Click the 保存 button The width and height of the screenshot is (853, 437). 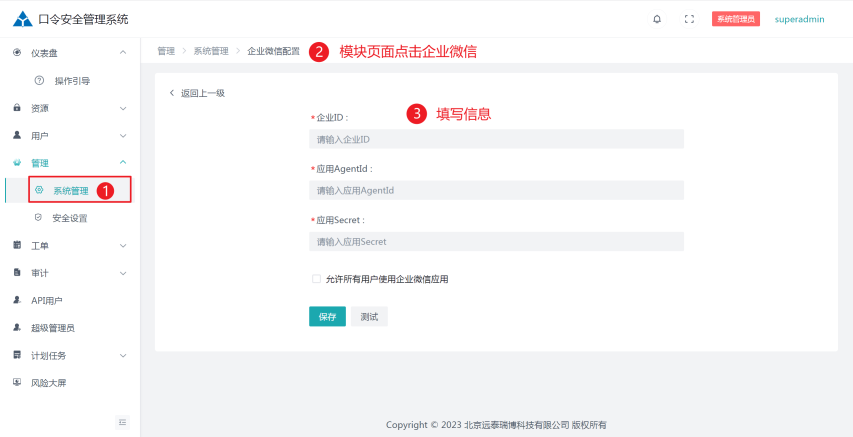point(327,316)
